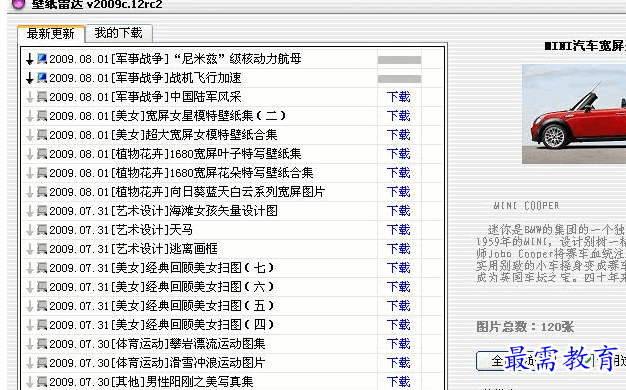Open the 我的下载 tab
This screenshot has height=390, width=626.
pos(119,33)
